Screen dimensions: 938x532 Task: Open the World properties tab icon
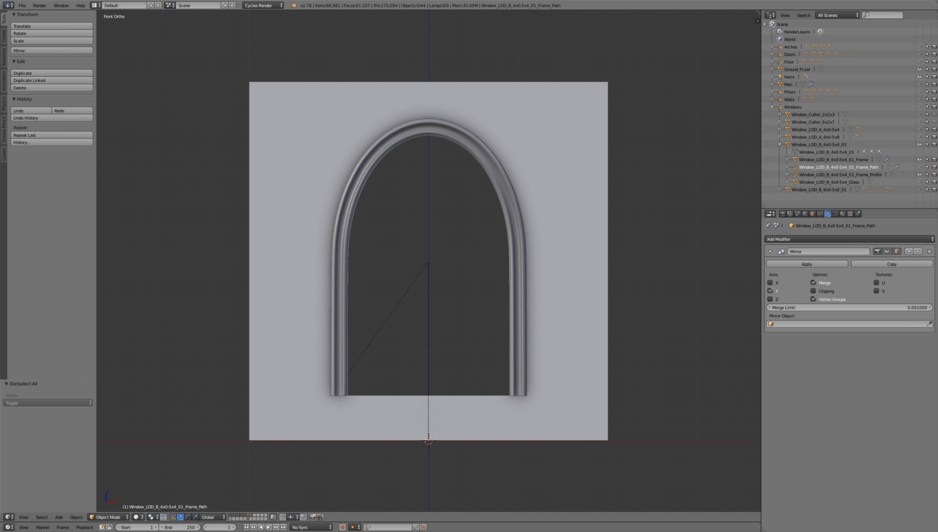click(x=805, y=214)
